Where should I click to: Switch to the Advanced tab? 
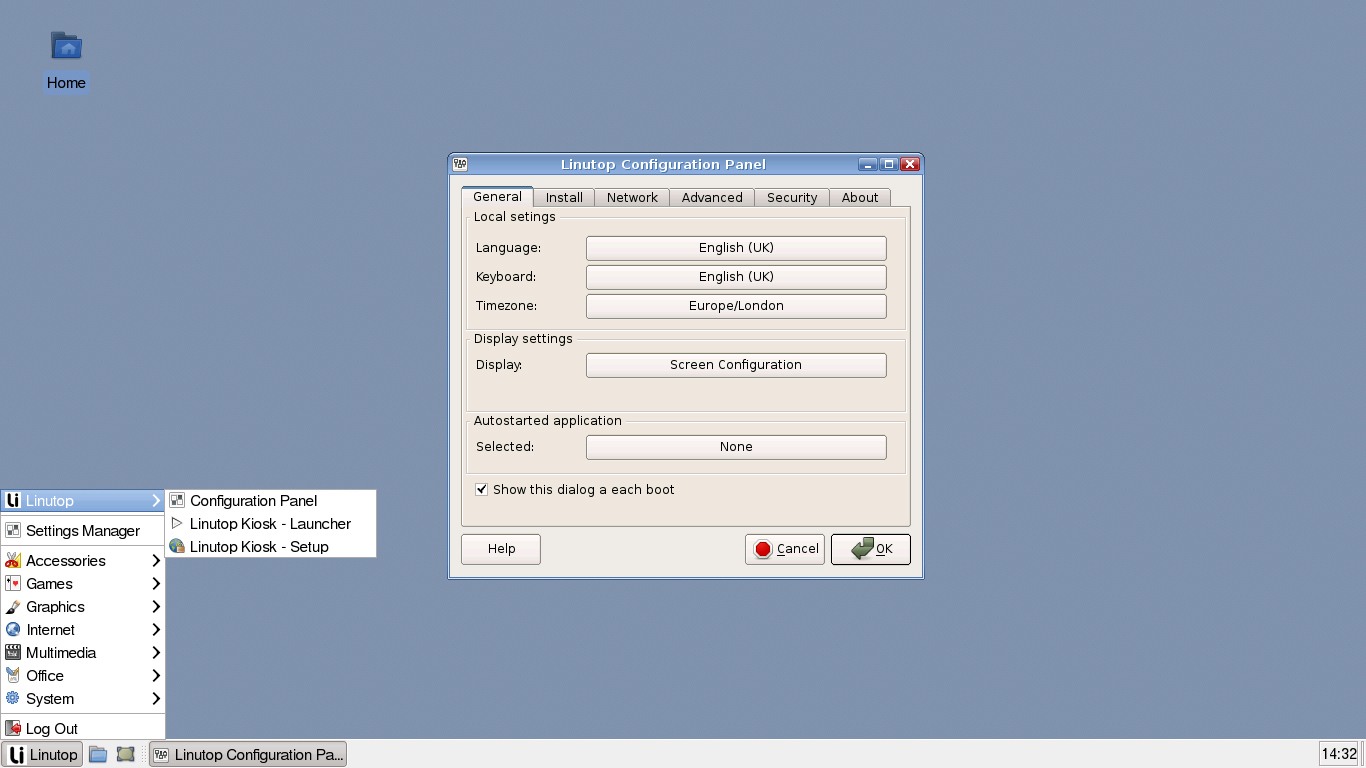pos(712,198)
